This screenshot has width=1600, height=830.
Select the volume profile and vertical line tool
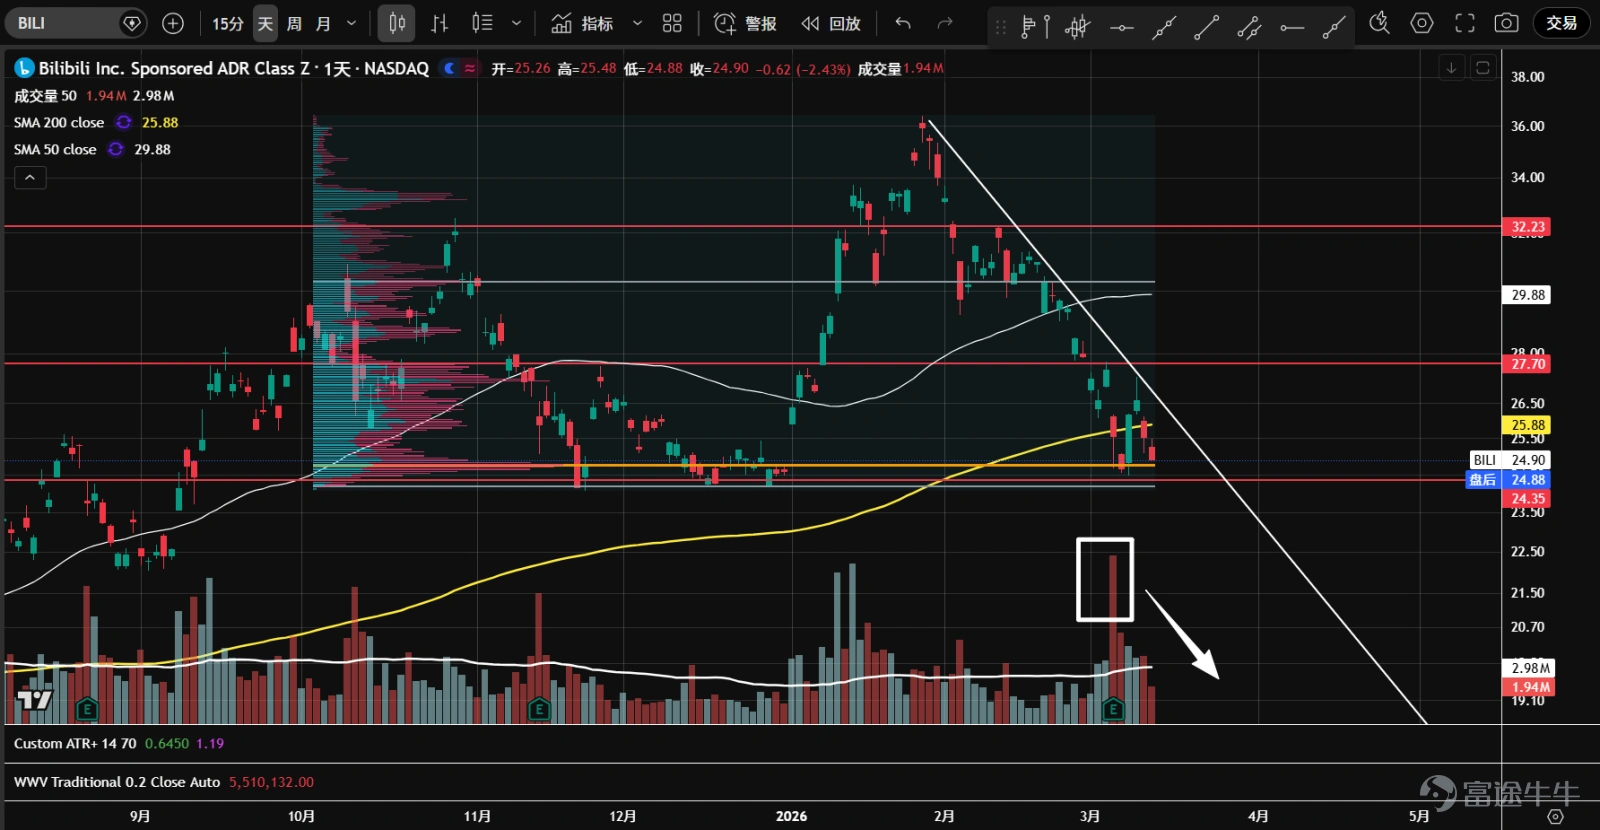[x=1035, y=26]
